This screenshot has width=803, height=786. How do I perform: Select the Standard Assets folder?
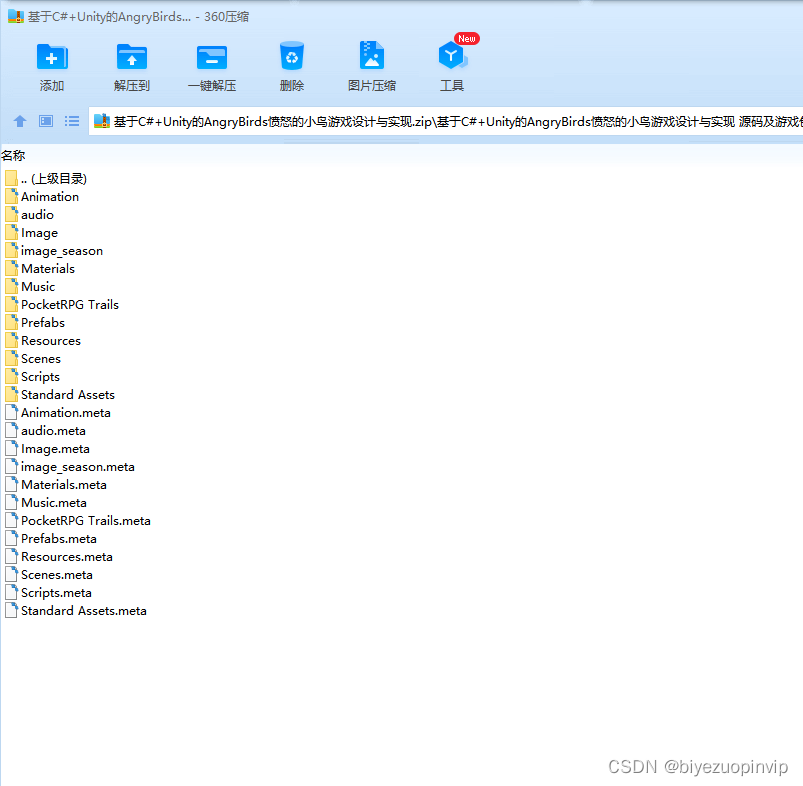[60, 395]
